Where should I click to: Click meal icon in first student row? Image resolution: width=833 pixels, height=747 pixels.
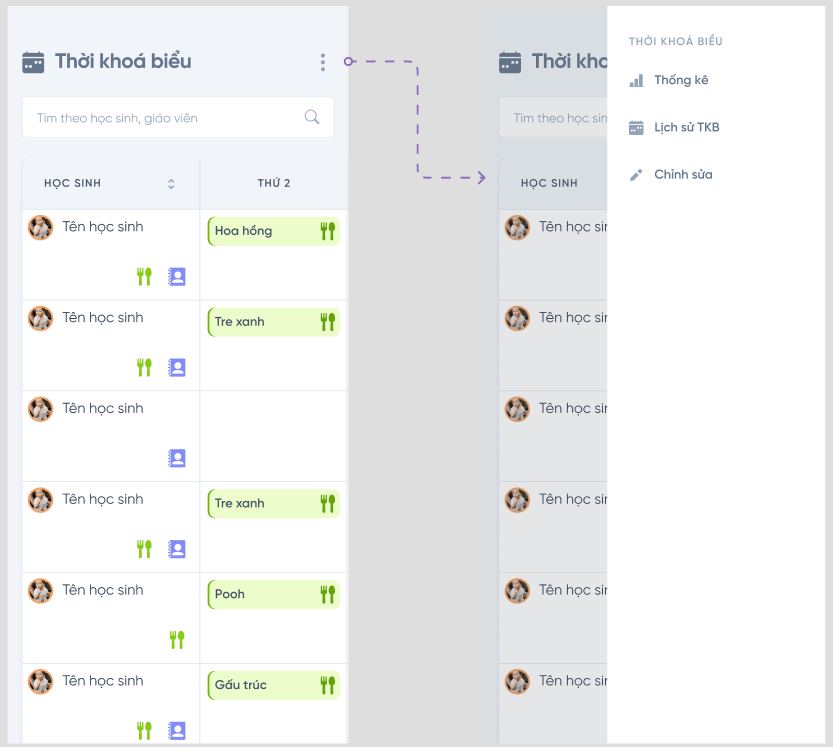(144, 277)
